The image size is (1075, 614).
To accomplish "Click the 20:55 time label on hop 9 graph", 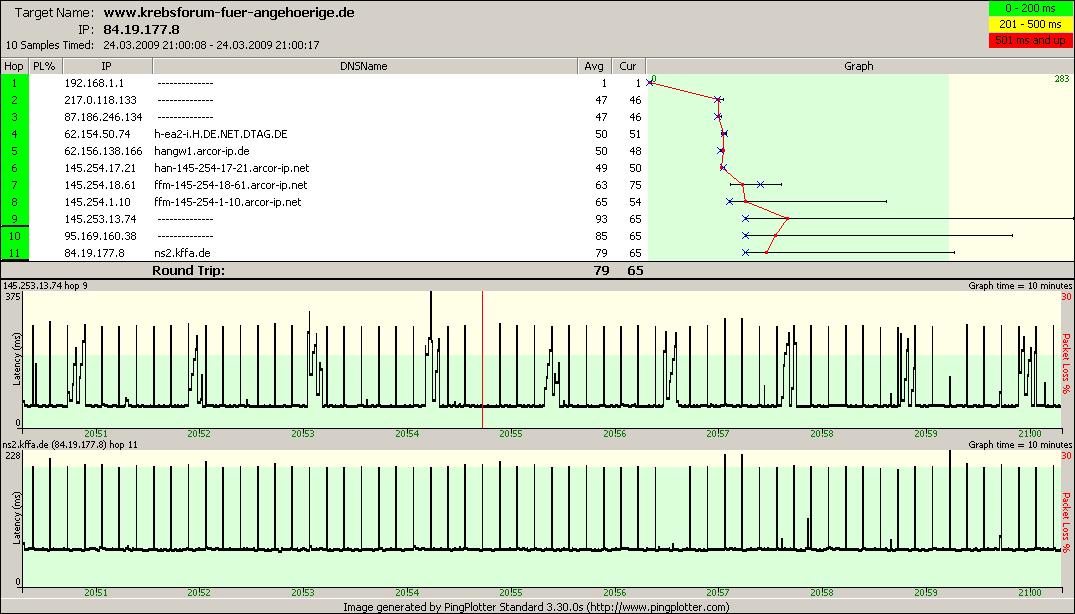I will [510, 433].
